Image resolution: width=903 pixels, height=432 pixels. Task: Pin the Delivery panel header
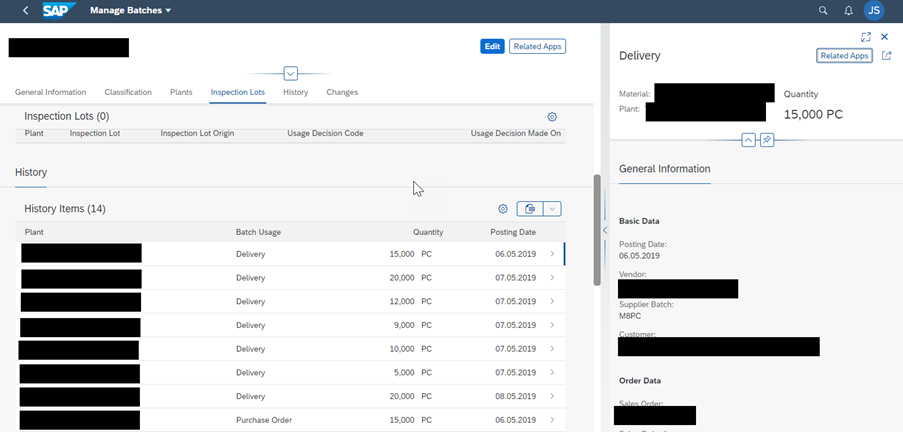tap(766, 140)
